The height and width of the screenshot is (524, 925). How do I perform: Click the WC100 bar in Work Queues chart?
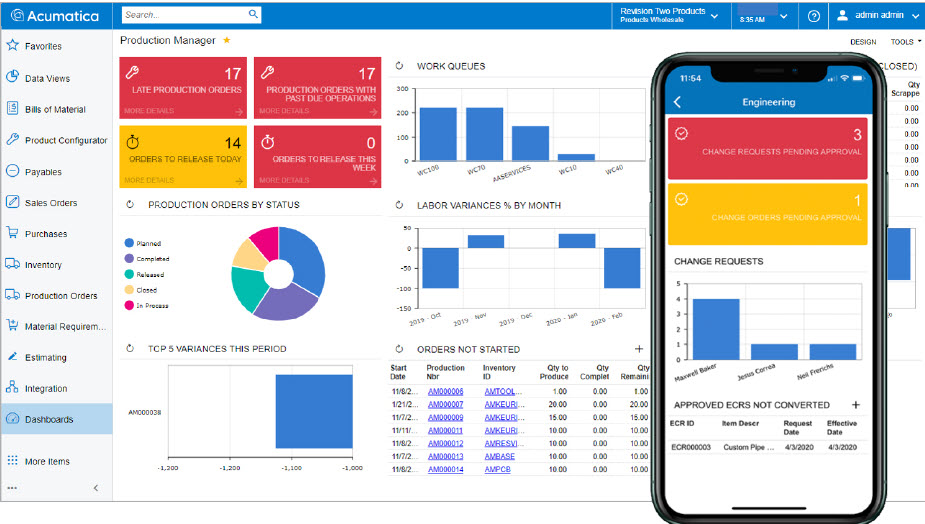[438, 134]
